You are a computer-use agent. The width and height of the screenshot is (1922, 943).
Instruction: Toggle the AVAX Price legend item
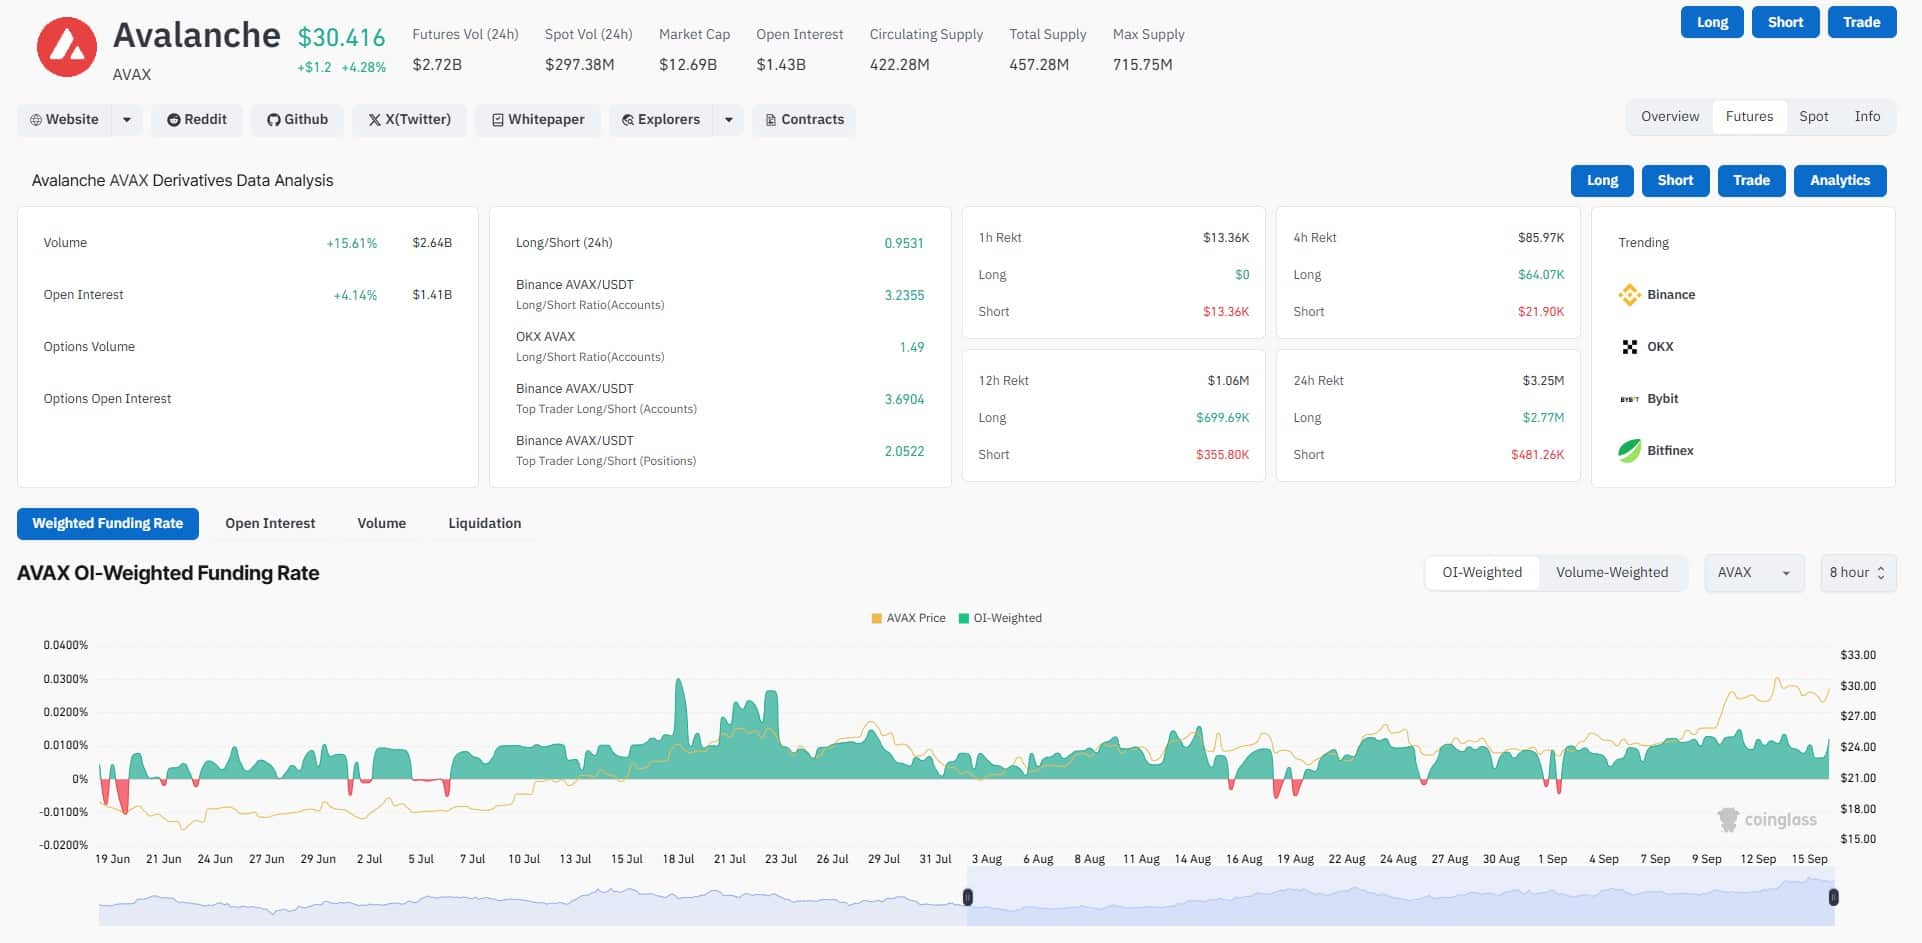click(x=907, y=617)
